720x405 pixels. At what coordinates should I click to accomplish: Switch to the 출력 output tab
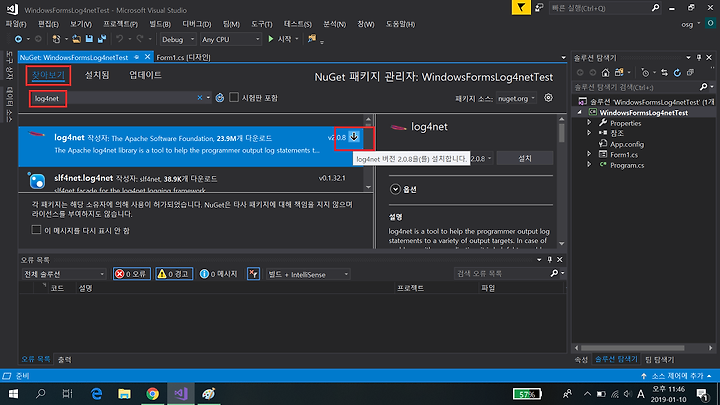65,360
